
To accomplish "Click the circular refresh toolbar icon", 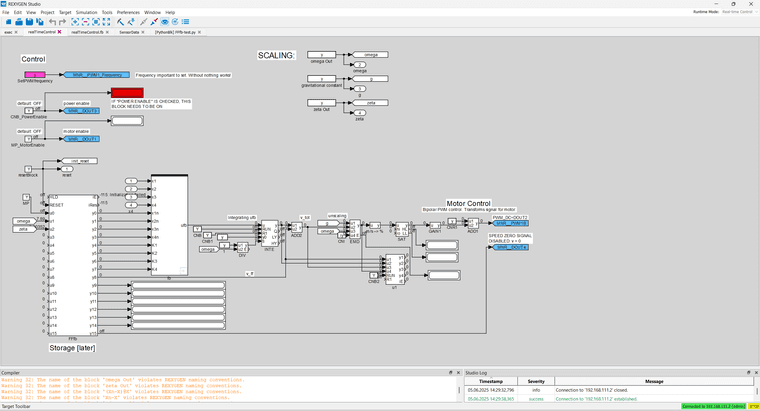I will tap(175, 22).
